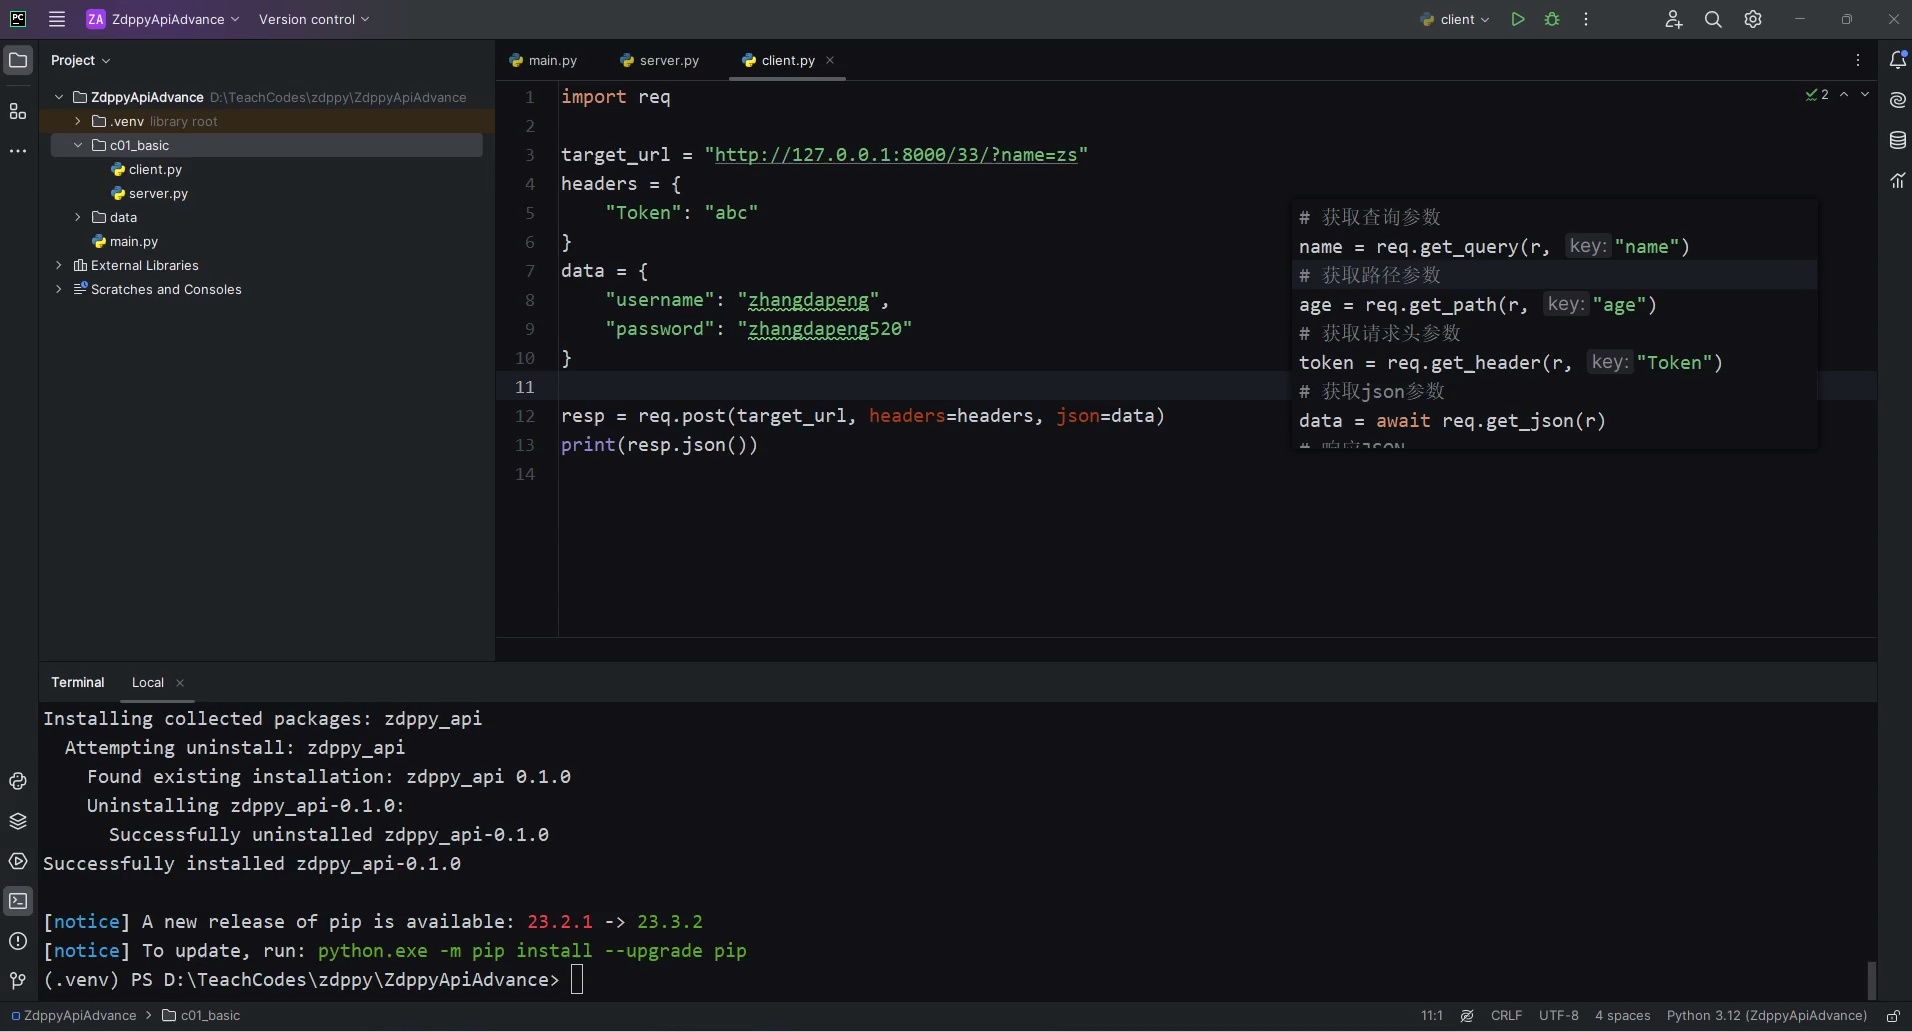Open the Python Console icon
Screen dimensions: 1912x1032
17,781
